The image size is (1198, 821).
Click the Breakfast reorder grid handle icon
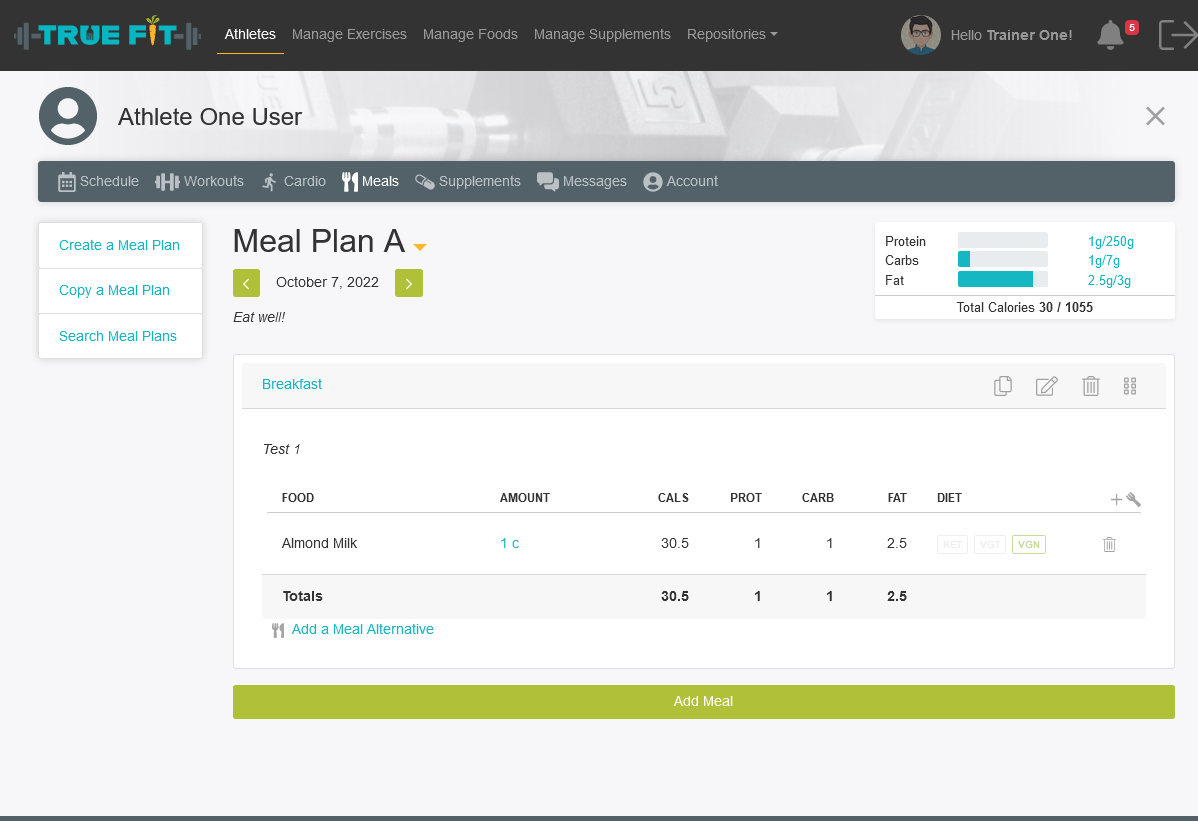[1130, 386]
